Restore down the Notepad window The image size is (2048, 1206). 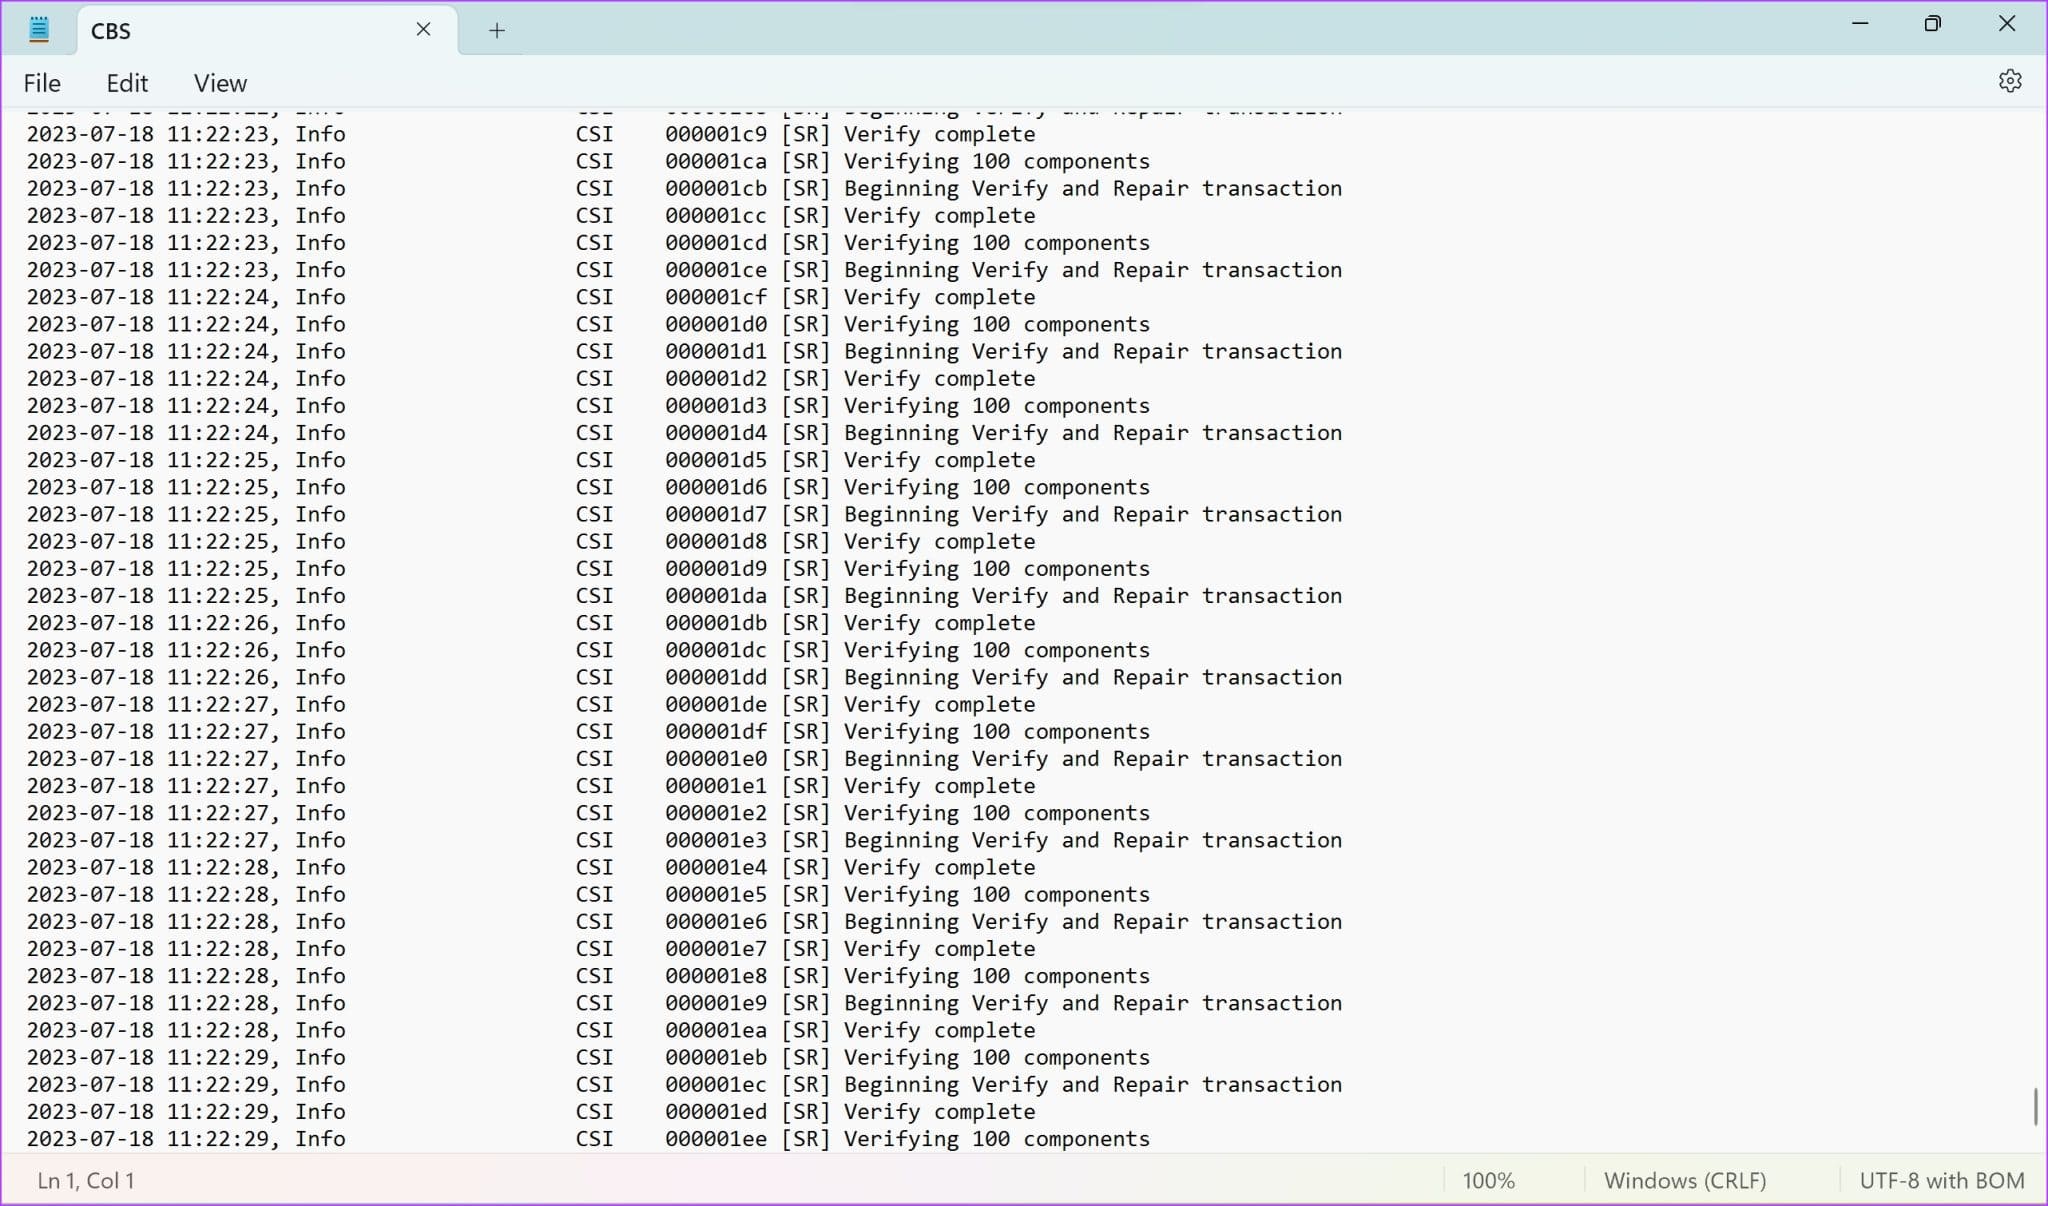1932,24
